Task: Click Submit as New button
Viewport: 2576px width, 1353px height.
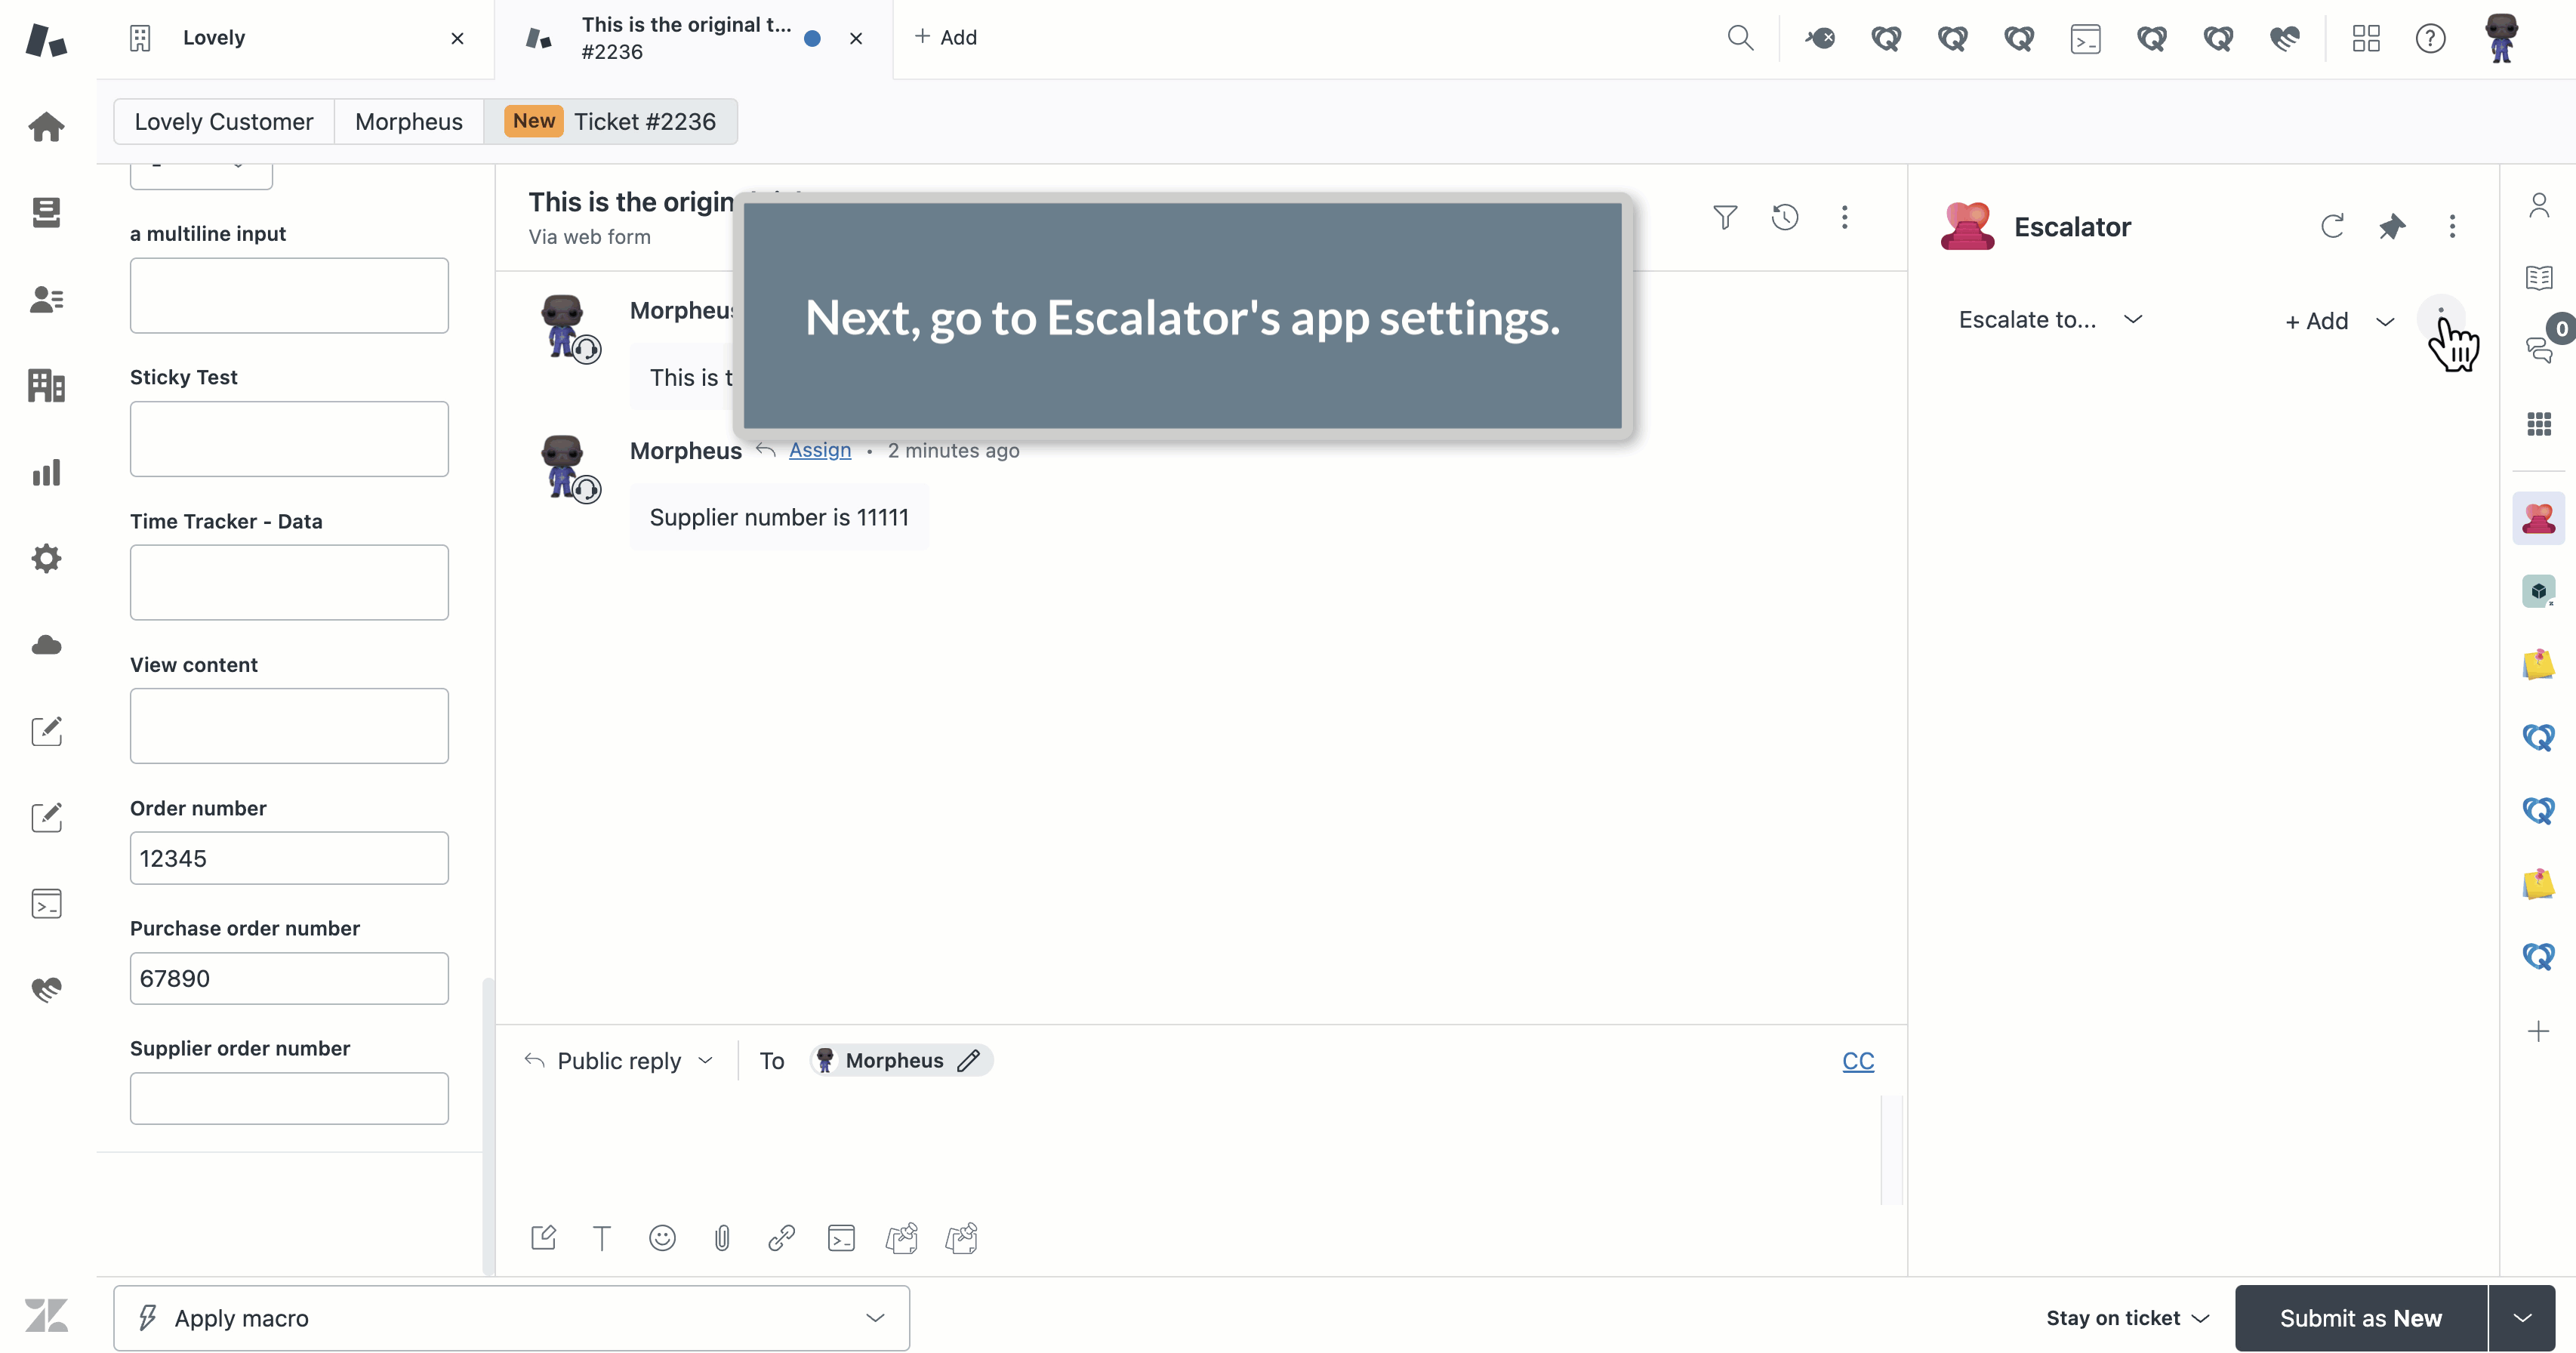Action: pos(2361,1318)
